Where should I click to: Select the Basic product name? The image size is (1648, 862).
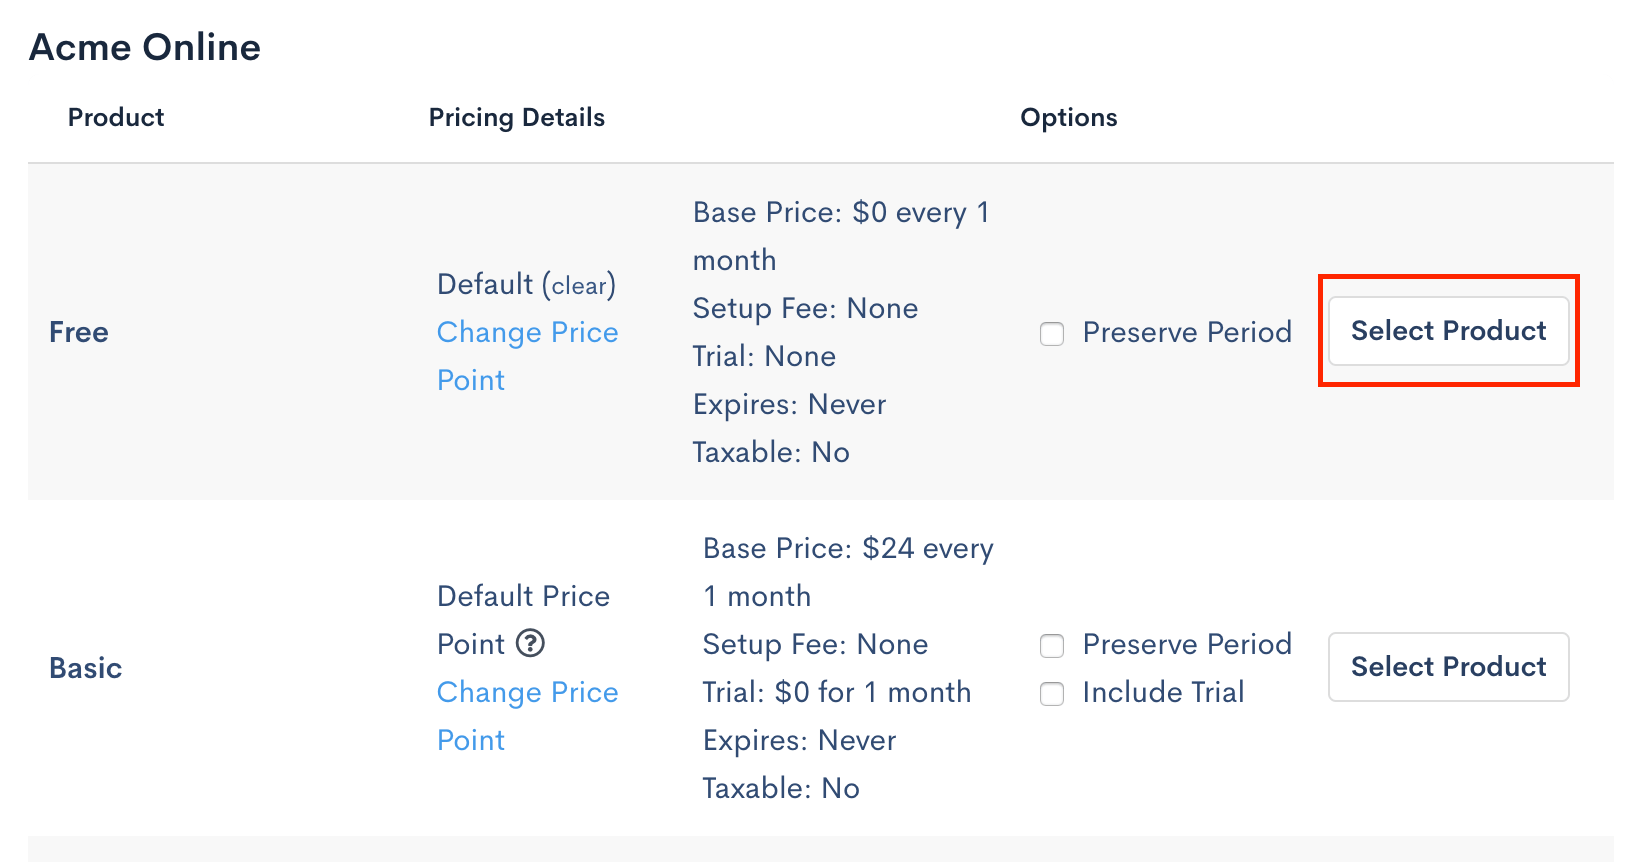tap(86, 668)
